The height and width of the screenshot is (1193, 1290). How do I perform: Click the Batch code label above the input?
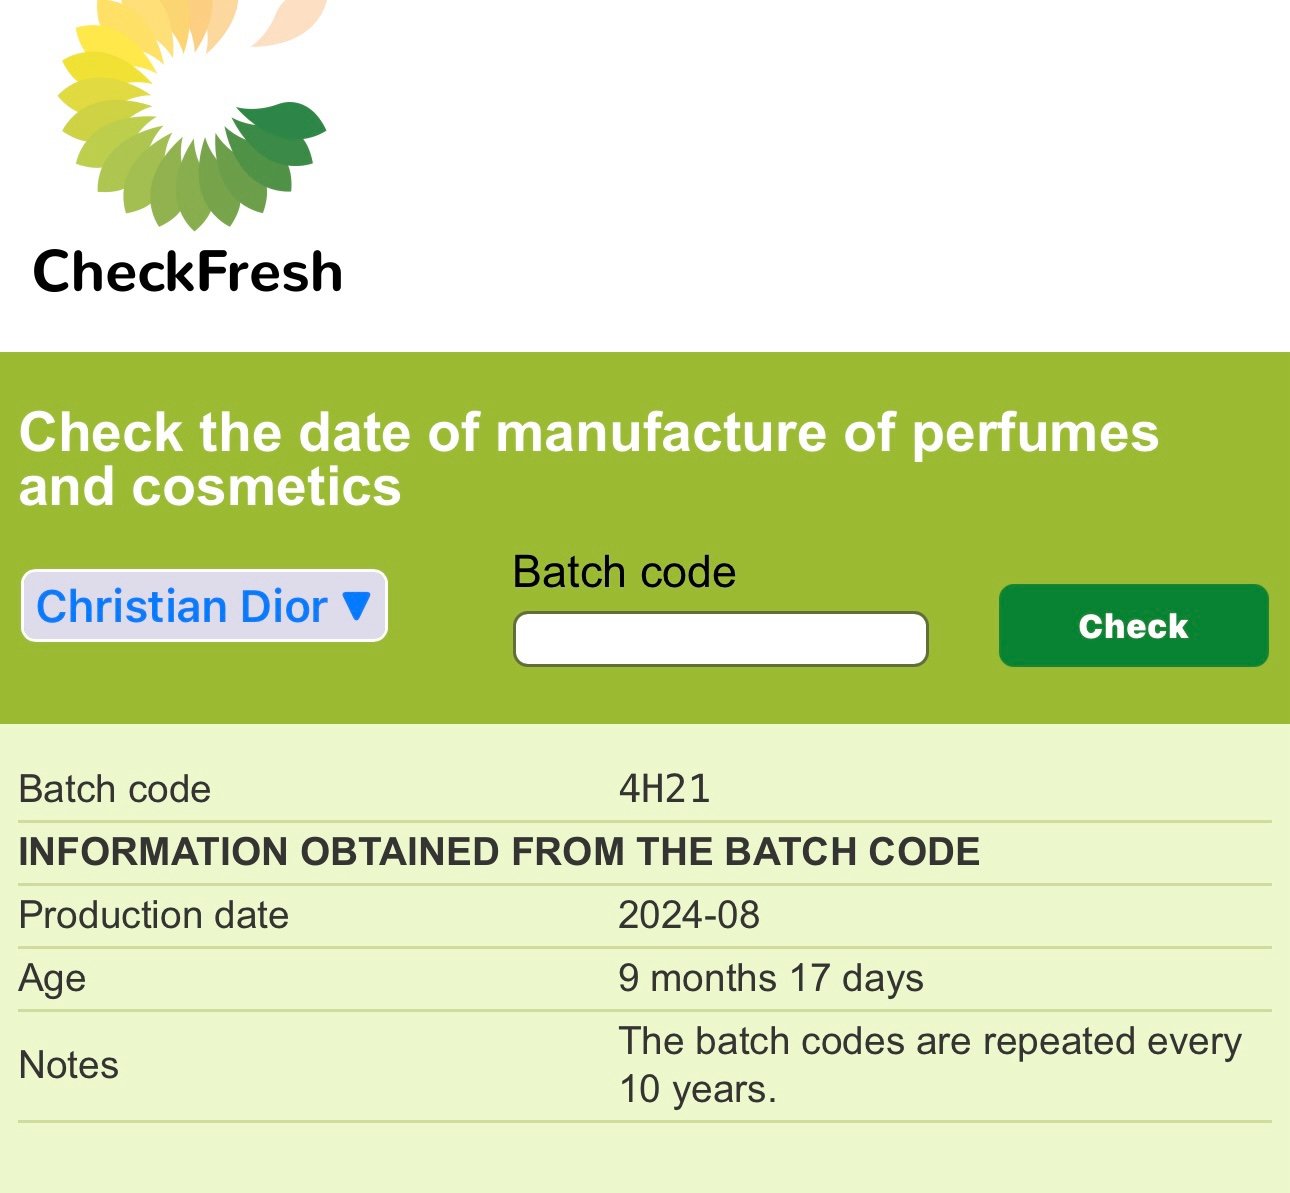(624, 573)
